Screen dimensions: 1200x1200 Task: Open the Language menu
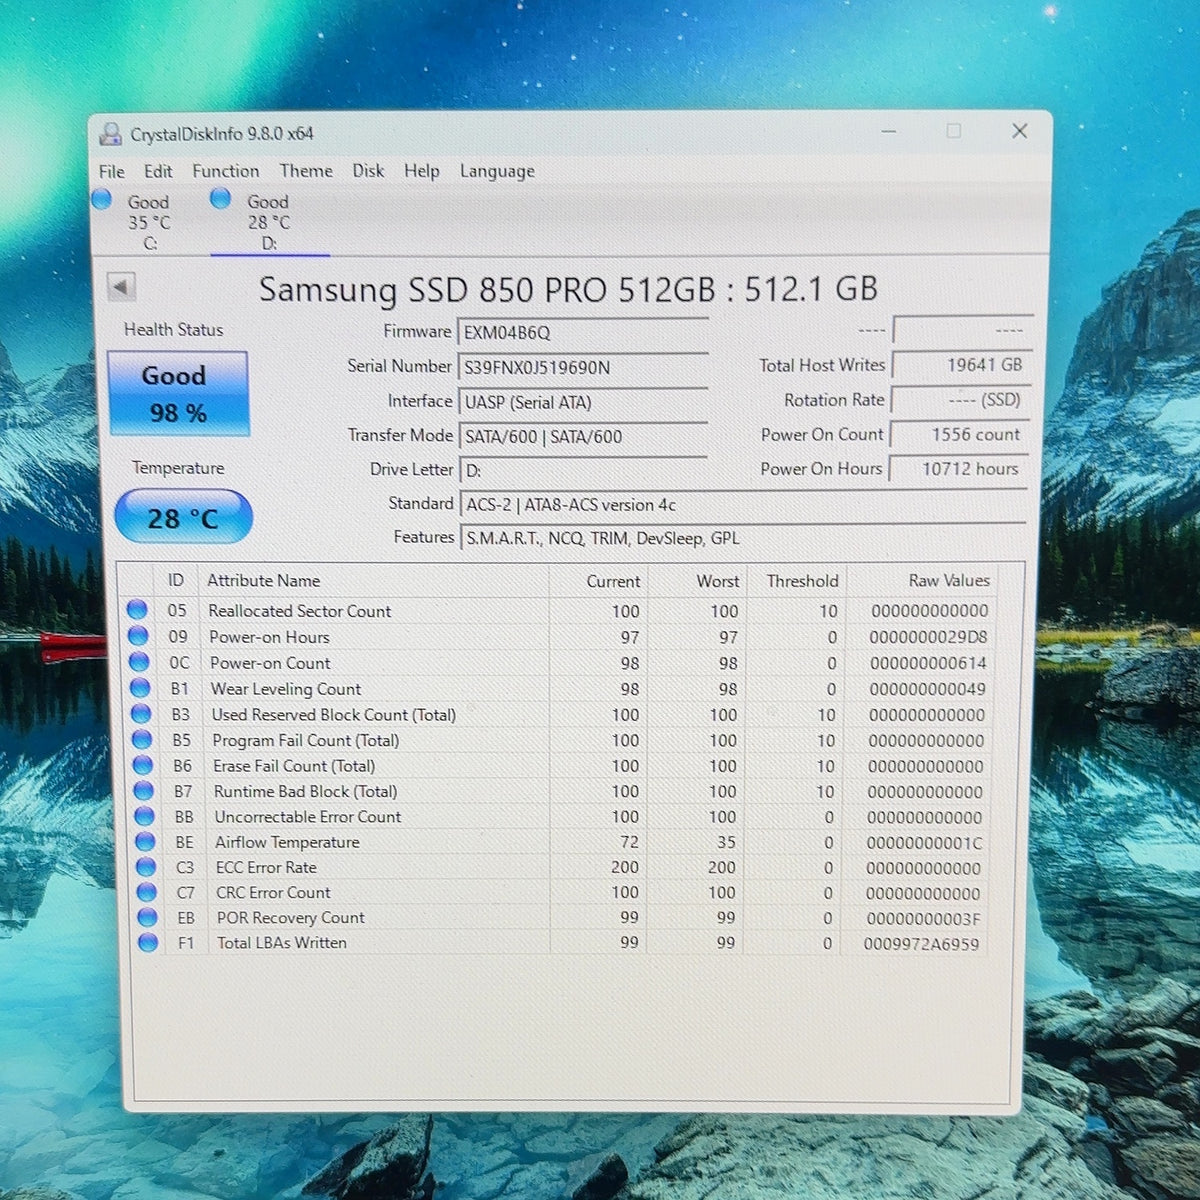pos(497,171)
